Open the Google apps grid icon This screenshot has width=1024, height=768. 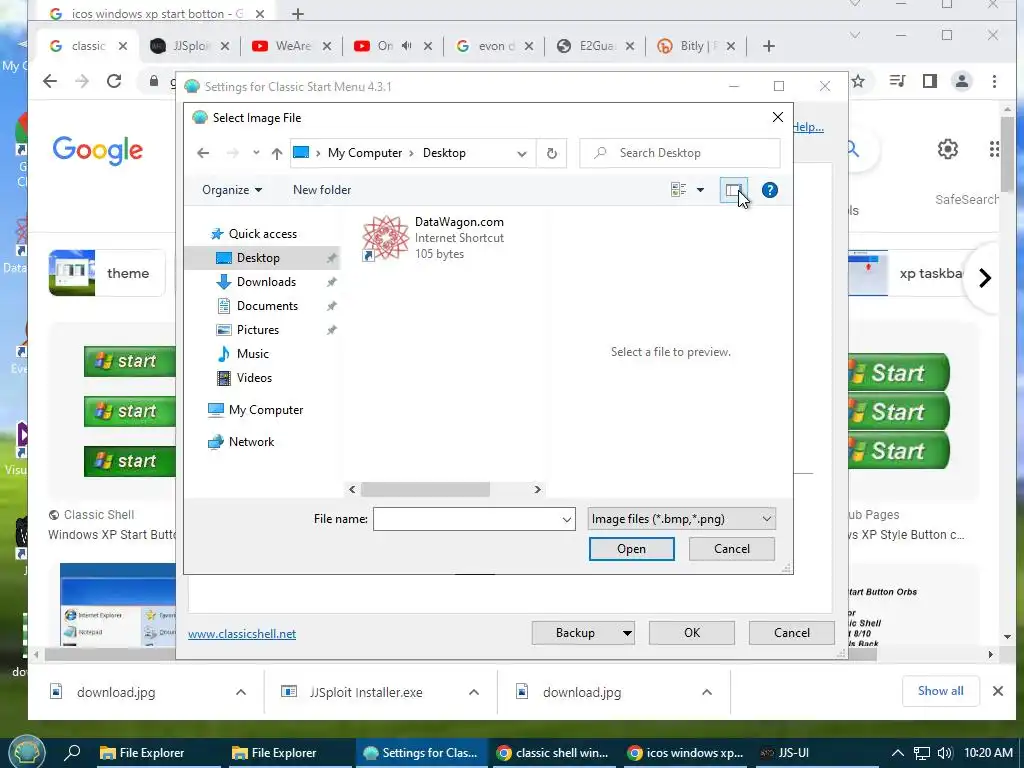point(994,150)
